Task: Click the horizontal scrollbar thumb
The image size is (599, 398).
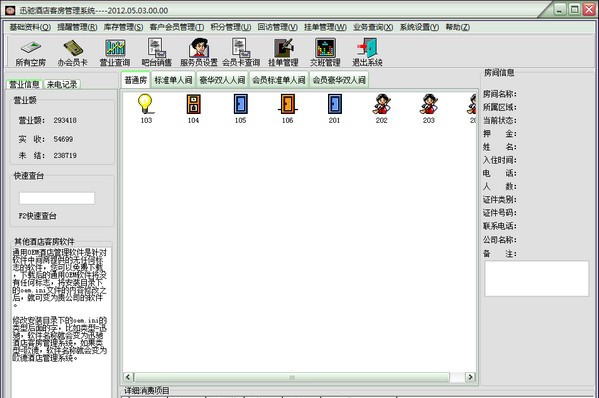Action: coord(292,377)
